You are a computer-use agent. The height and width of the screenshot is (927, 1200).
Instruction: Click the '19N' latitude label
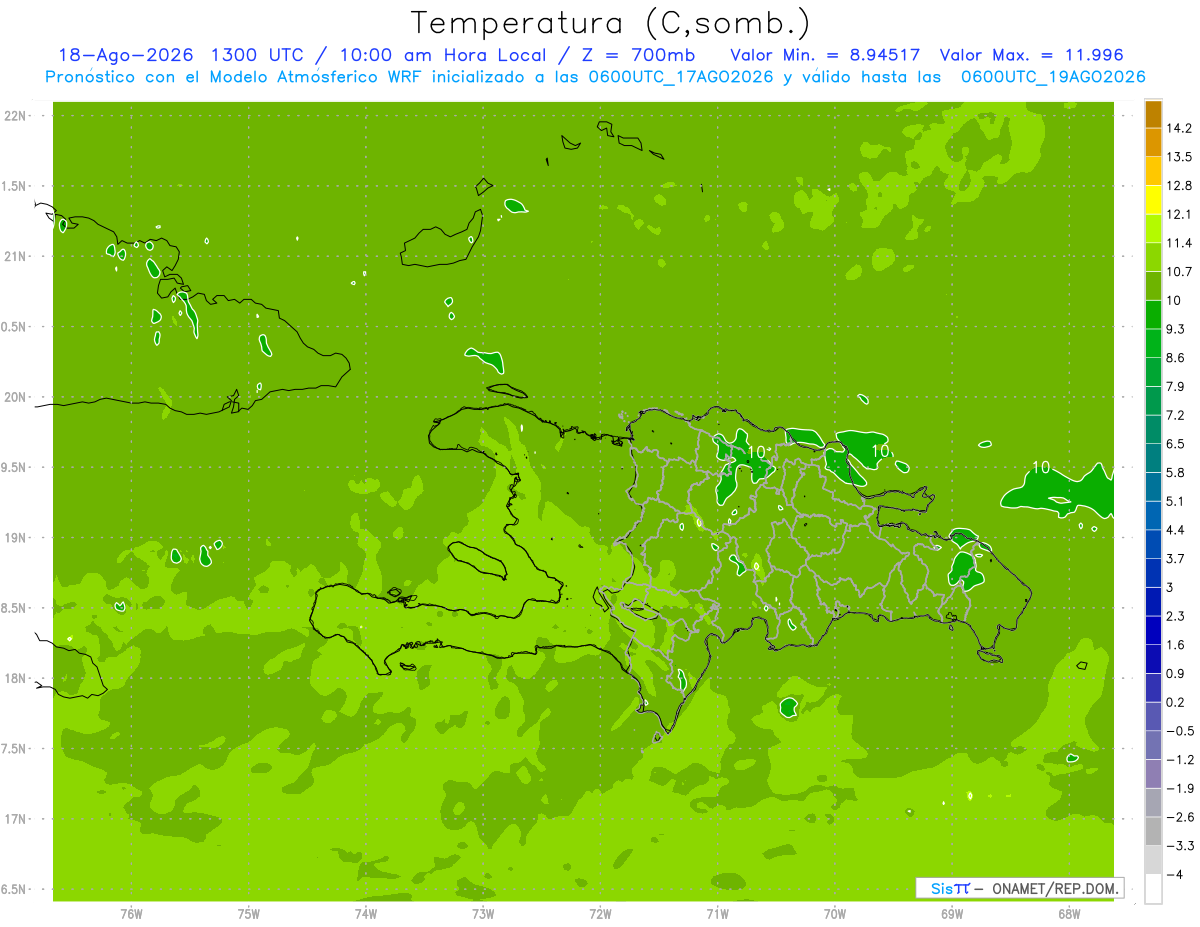click(15, 538)
